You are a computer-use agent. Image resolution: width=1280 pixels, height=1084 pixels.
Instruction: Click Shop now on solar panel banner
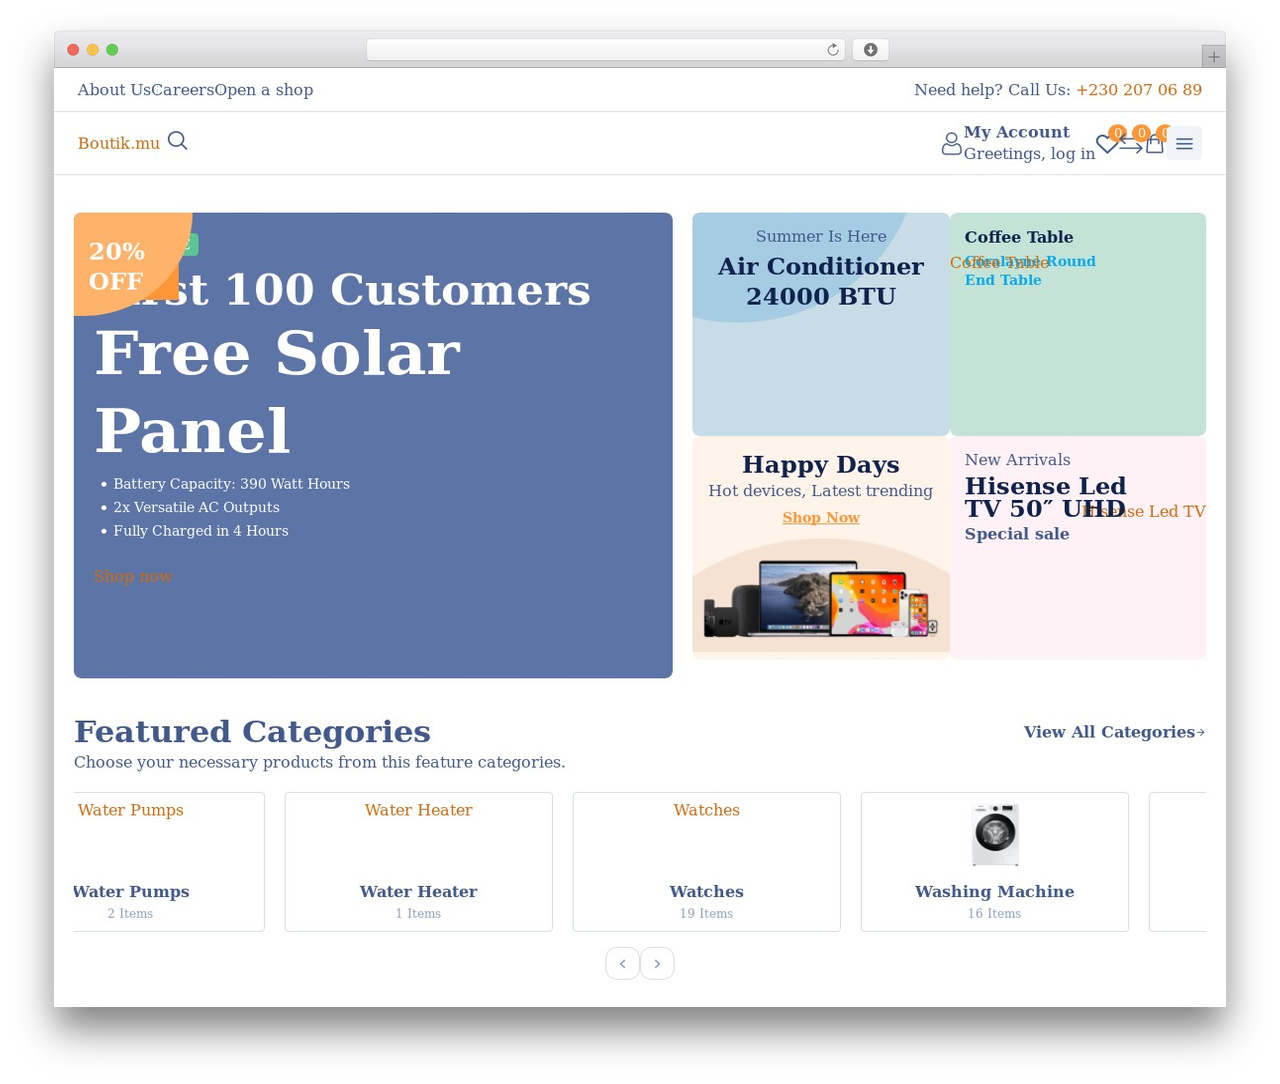133,576
